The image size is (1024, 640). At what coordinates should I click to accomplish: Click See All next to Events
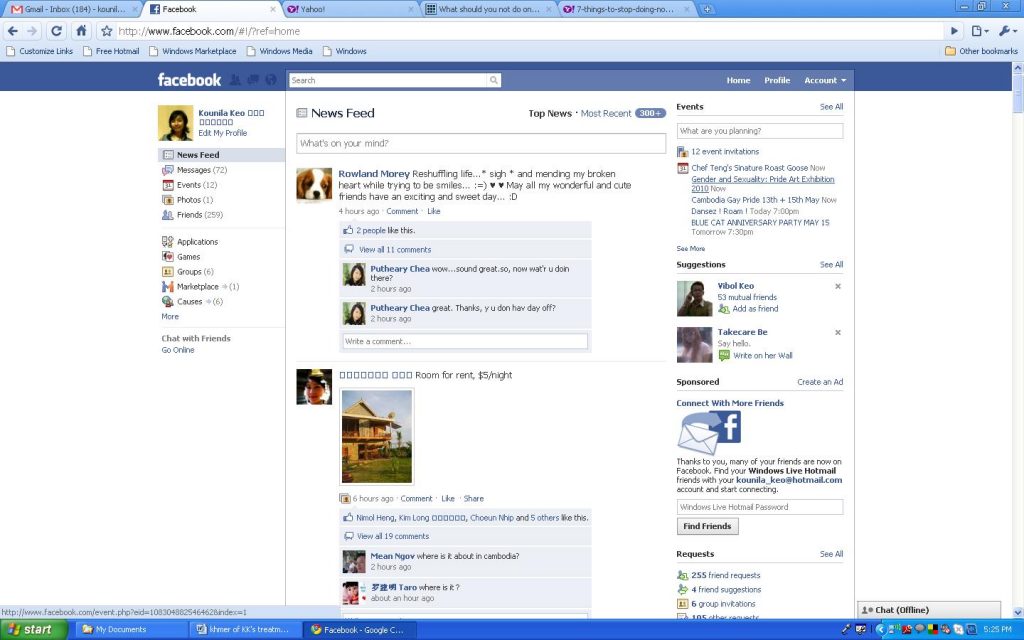point(831,107)
